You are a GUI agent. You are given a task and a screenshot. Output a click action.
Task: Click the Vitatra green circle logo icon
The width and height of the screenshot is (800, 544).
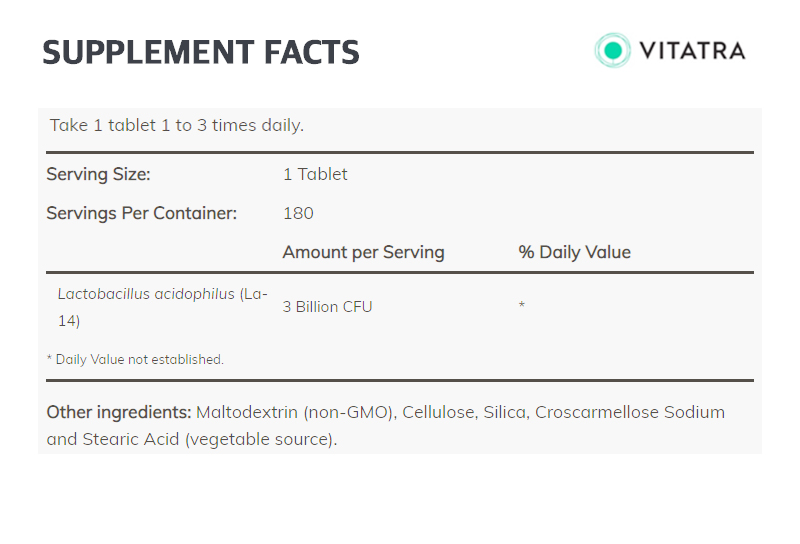612,50
